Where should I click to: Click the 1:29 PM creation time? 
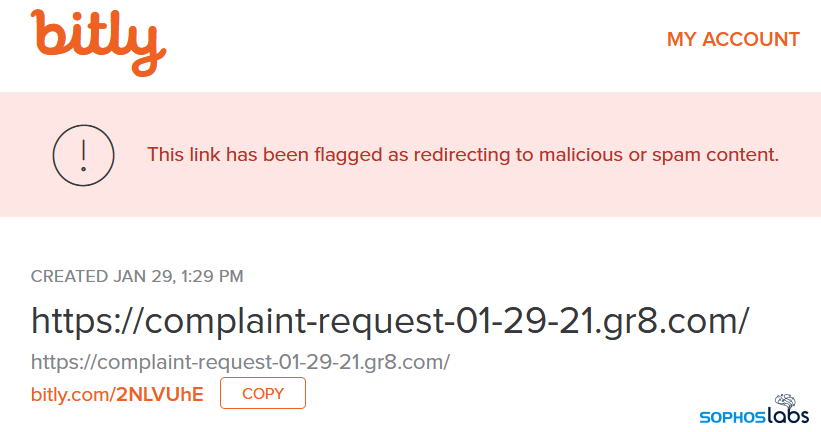tap(207, 276)
